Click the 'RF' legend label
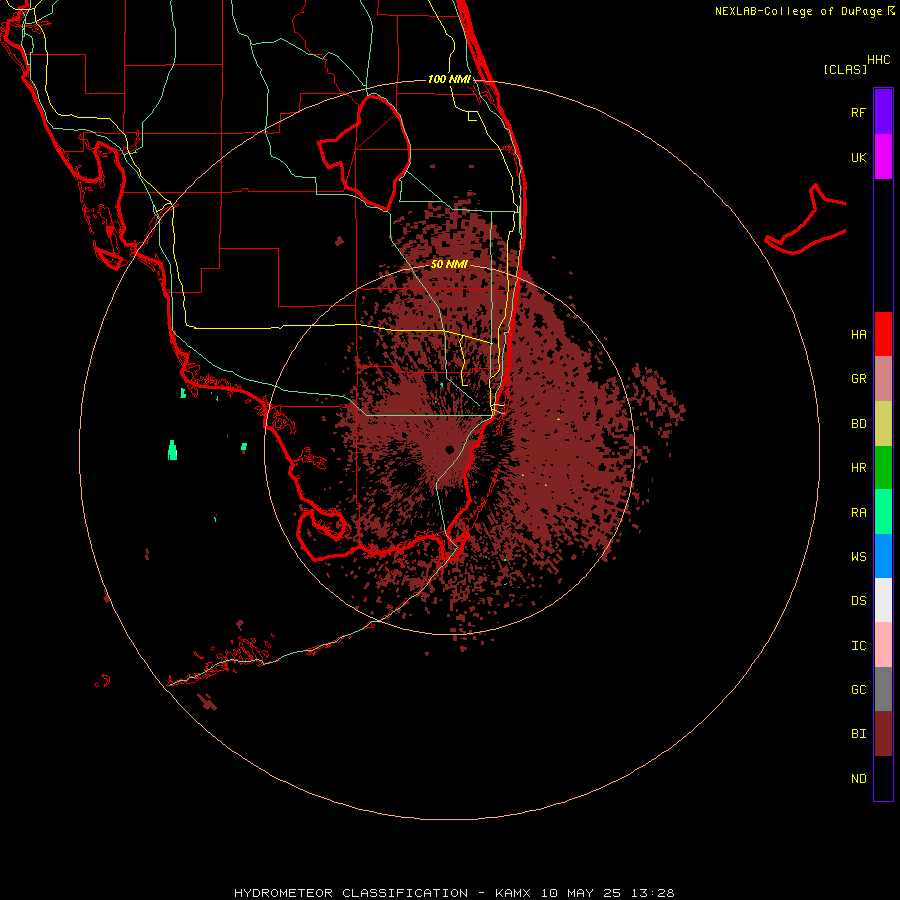Image resolution: width=900 pixels, height=900 pixels. point(858,112)
